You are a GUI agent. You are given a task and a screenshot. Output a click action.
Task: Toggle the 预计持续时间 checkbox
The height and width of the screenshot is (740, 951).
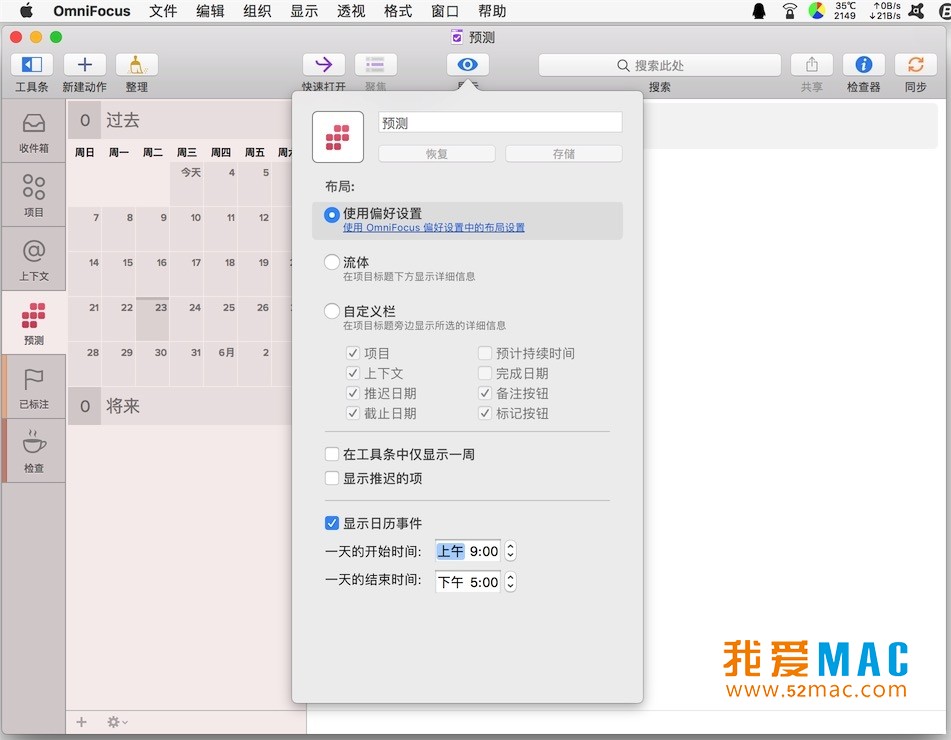click(485, 353)
